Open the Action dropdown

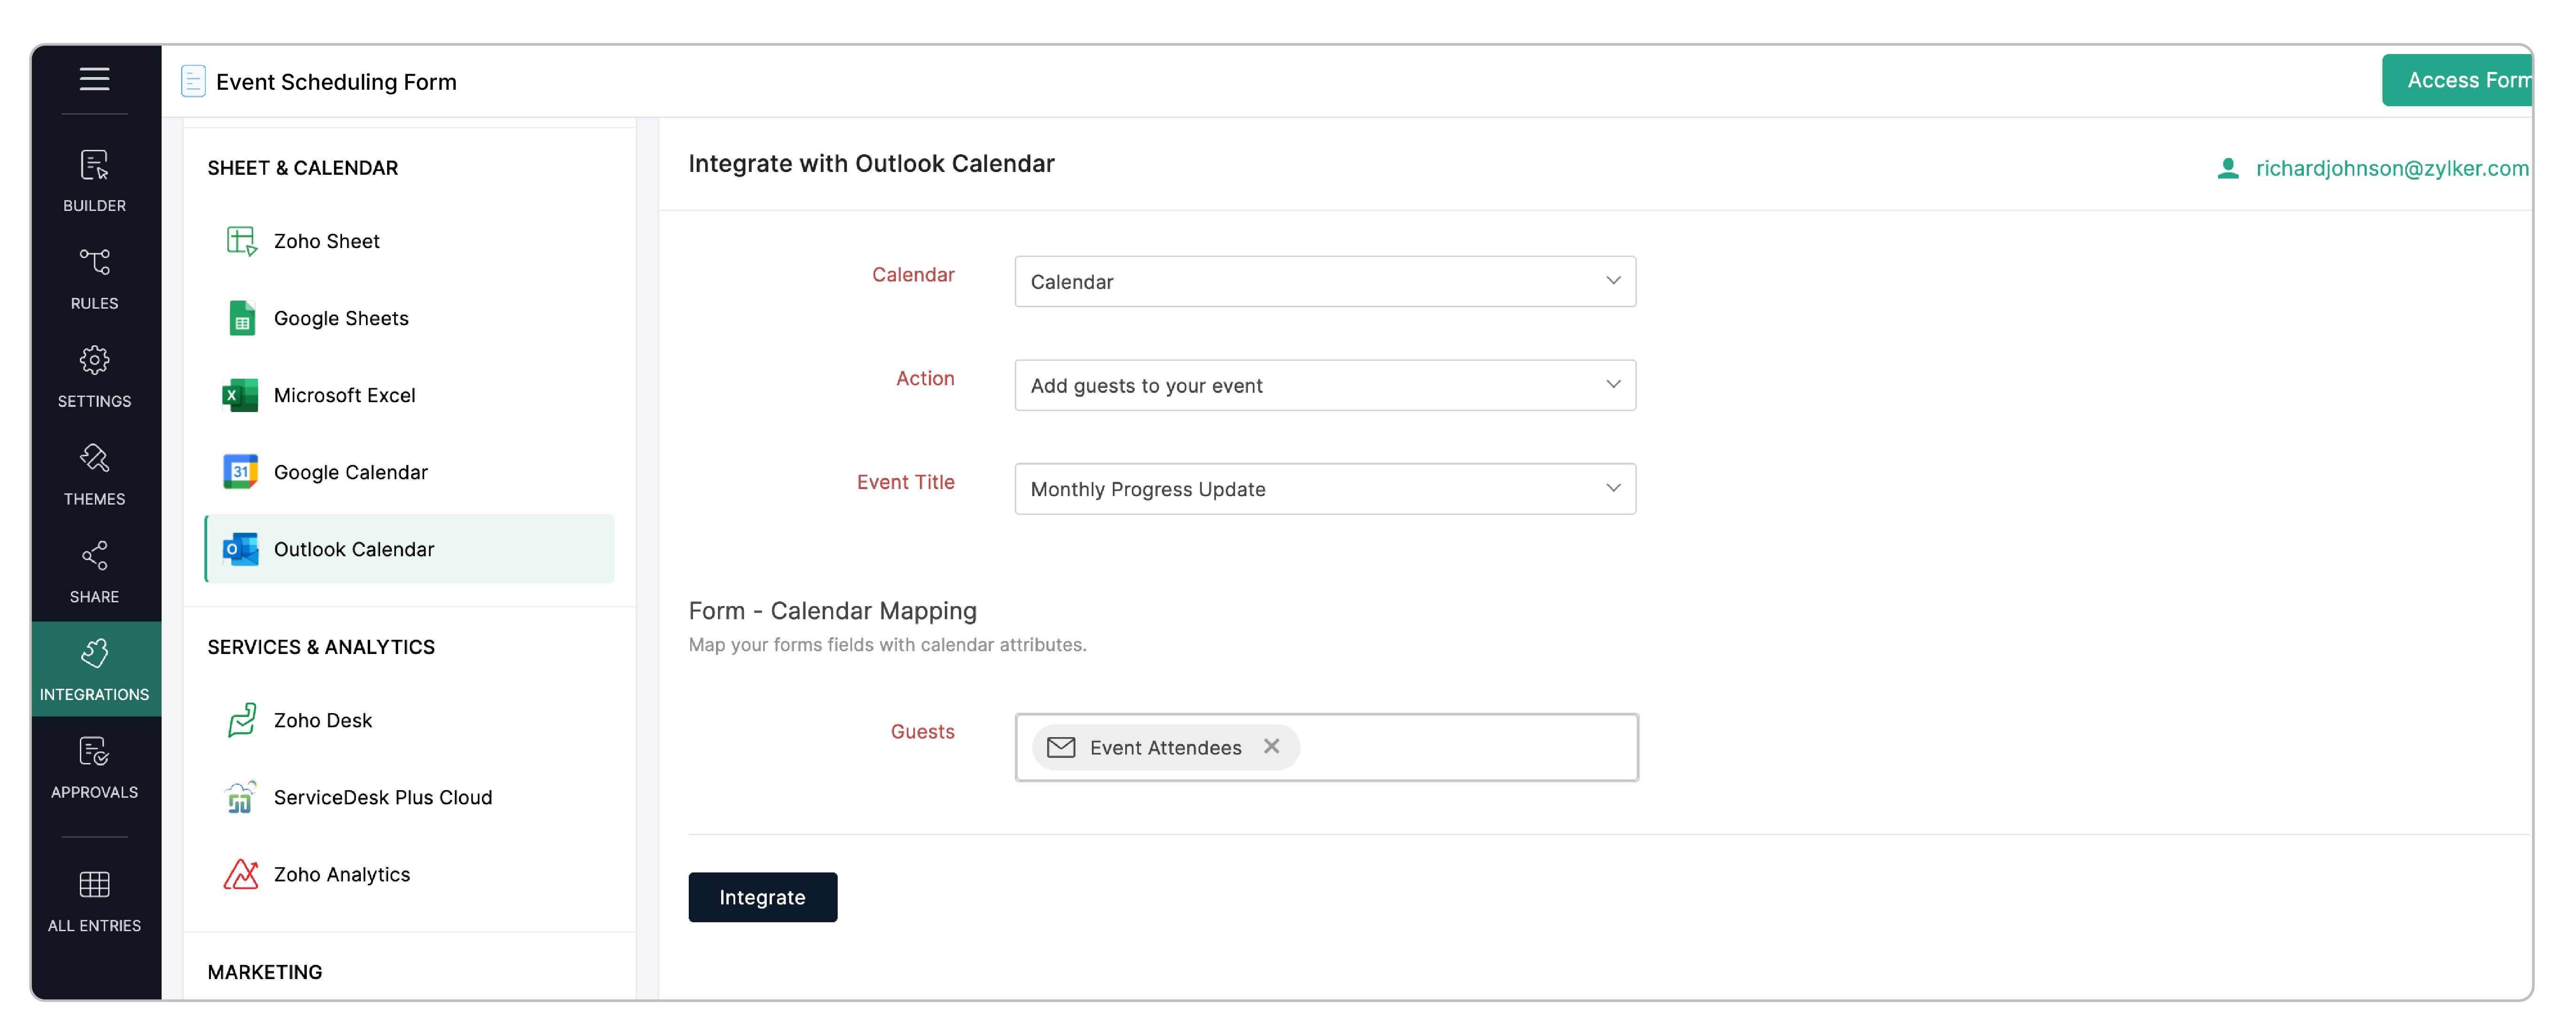(x=1324, y=385)
